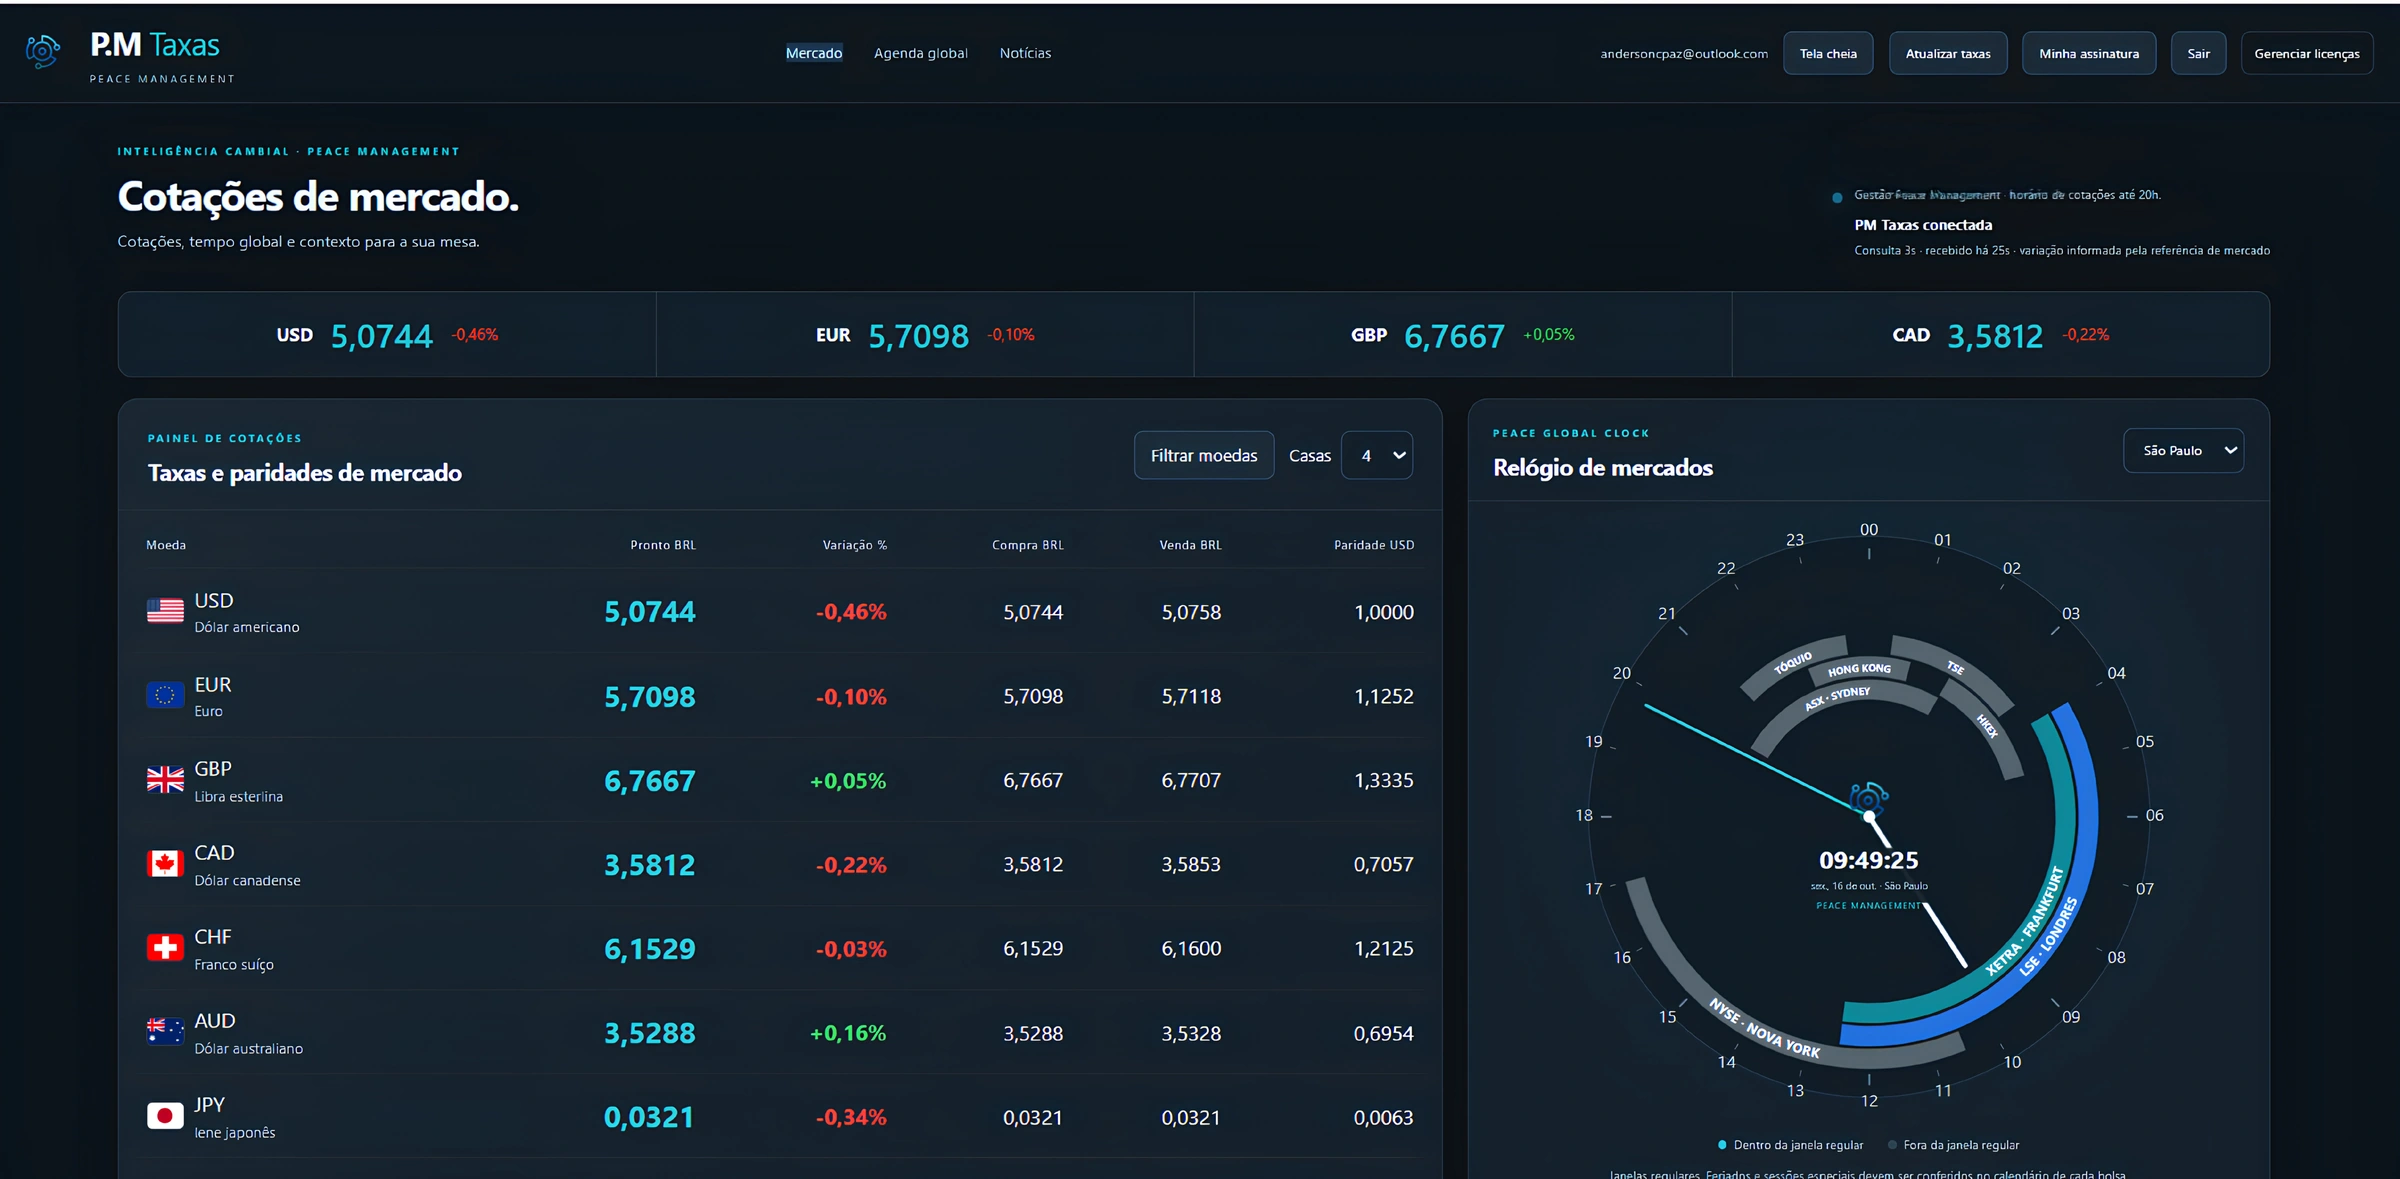Click the PM Taxas logo icon
The image size is (2400, 1179).
click(43, 51)
